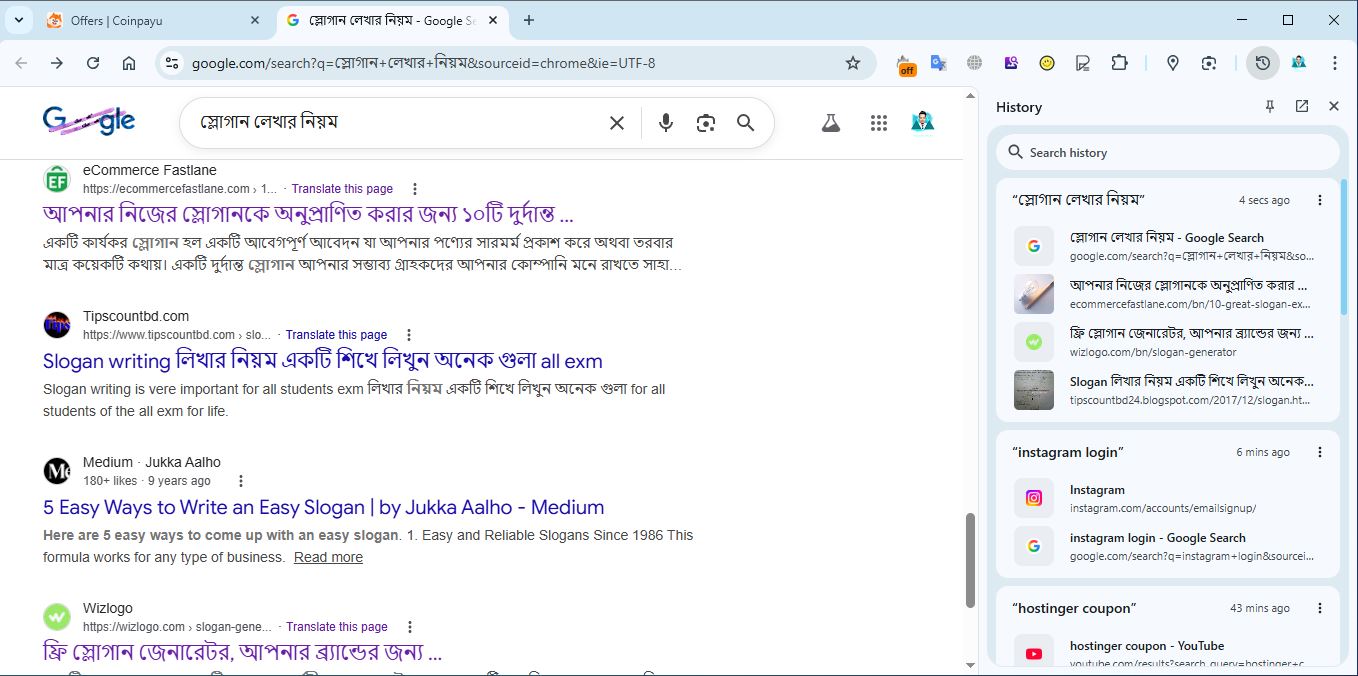The width and height of the screenshot is (1358, 676).
Task: Open Google apps grid
Action: [879, 123]
